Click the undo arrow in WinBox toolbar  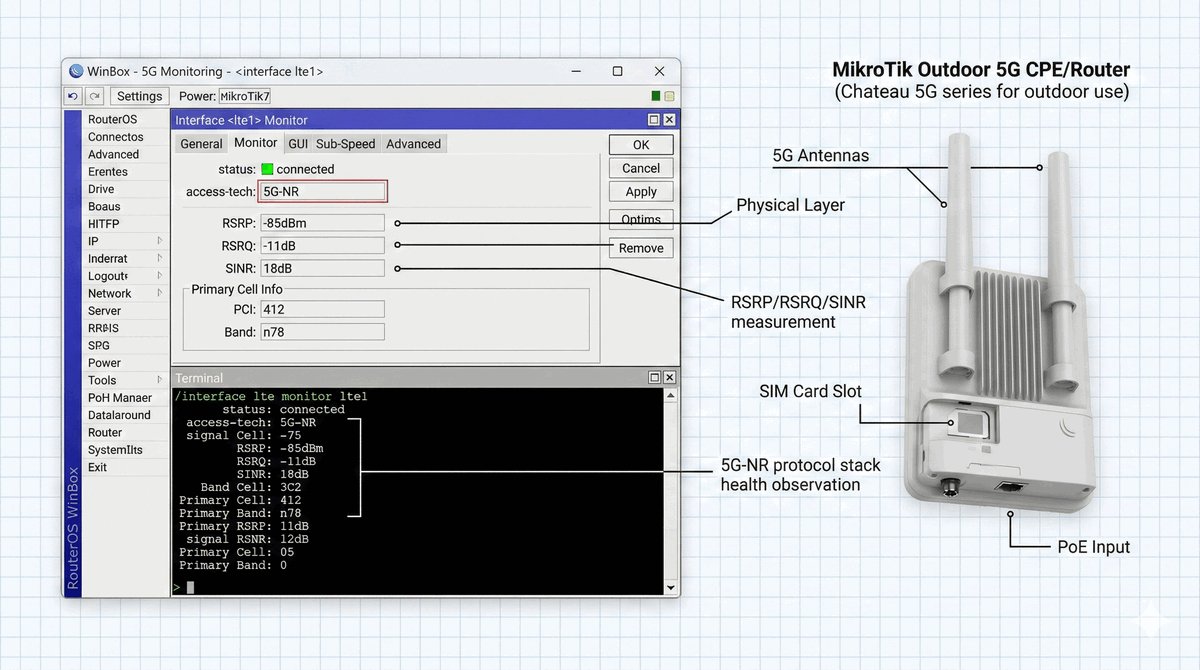pyautogui.click(x=74, y=96)
